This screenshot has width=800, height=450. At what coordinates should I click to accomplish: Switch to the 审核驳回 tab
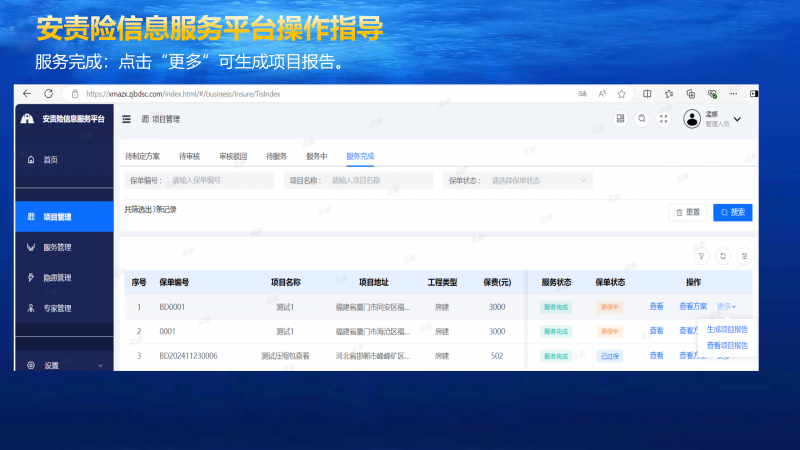(x=233, y=156)
